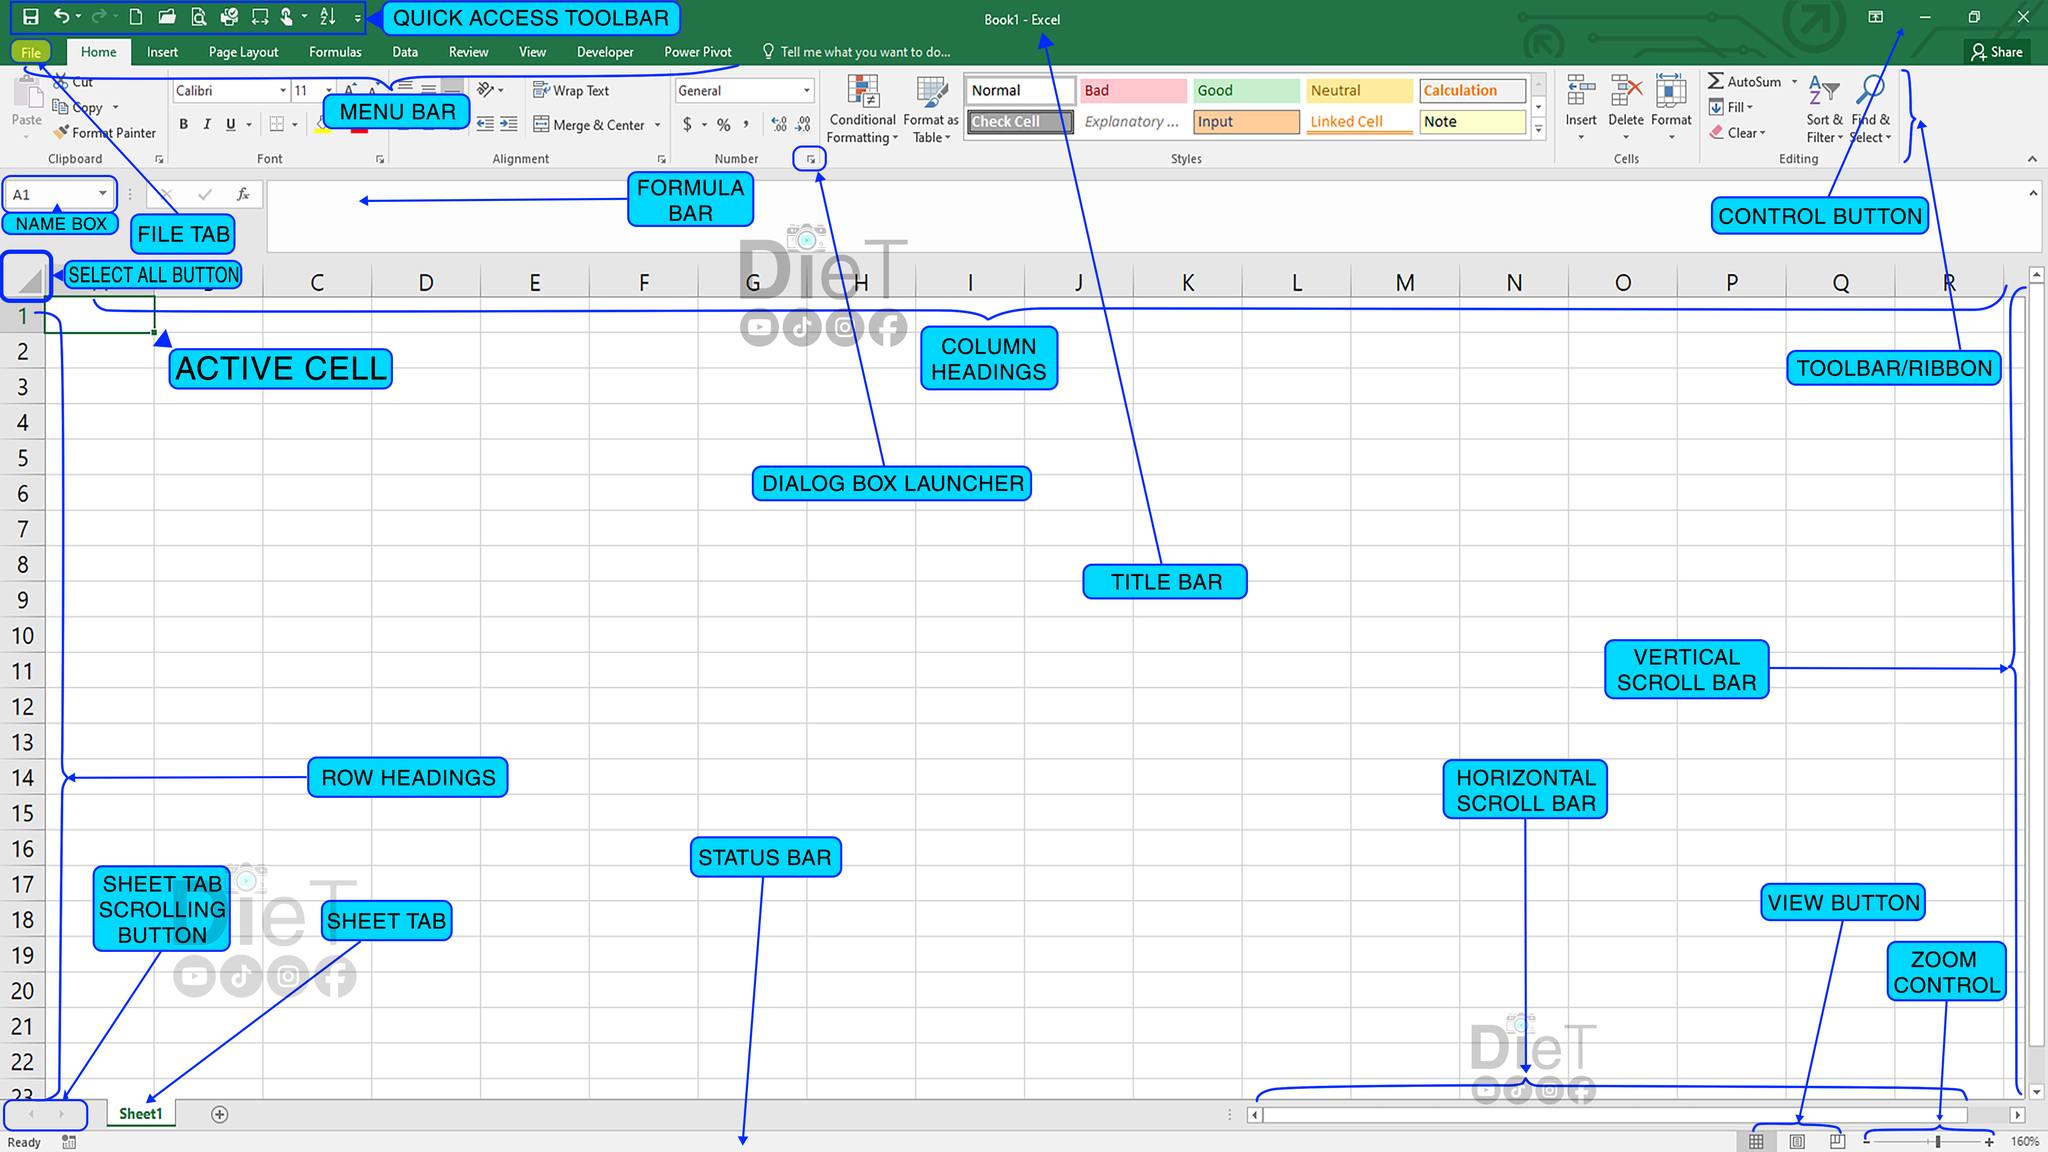The width and height of the screenshot is (2048, 1152).
Task: Switch to the Data tab
Action: click(x=405, y=52)
